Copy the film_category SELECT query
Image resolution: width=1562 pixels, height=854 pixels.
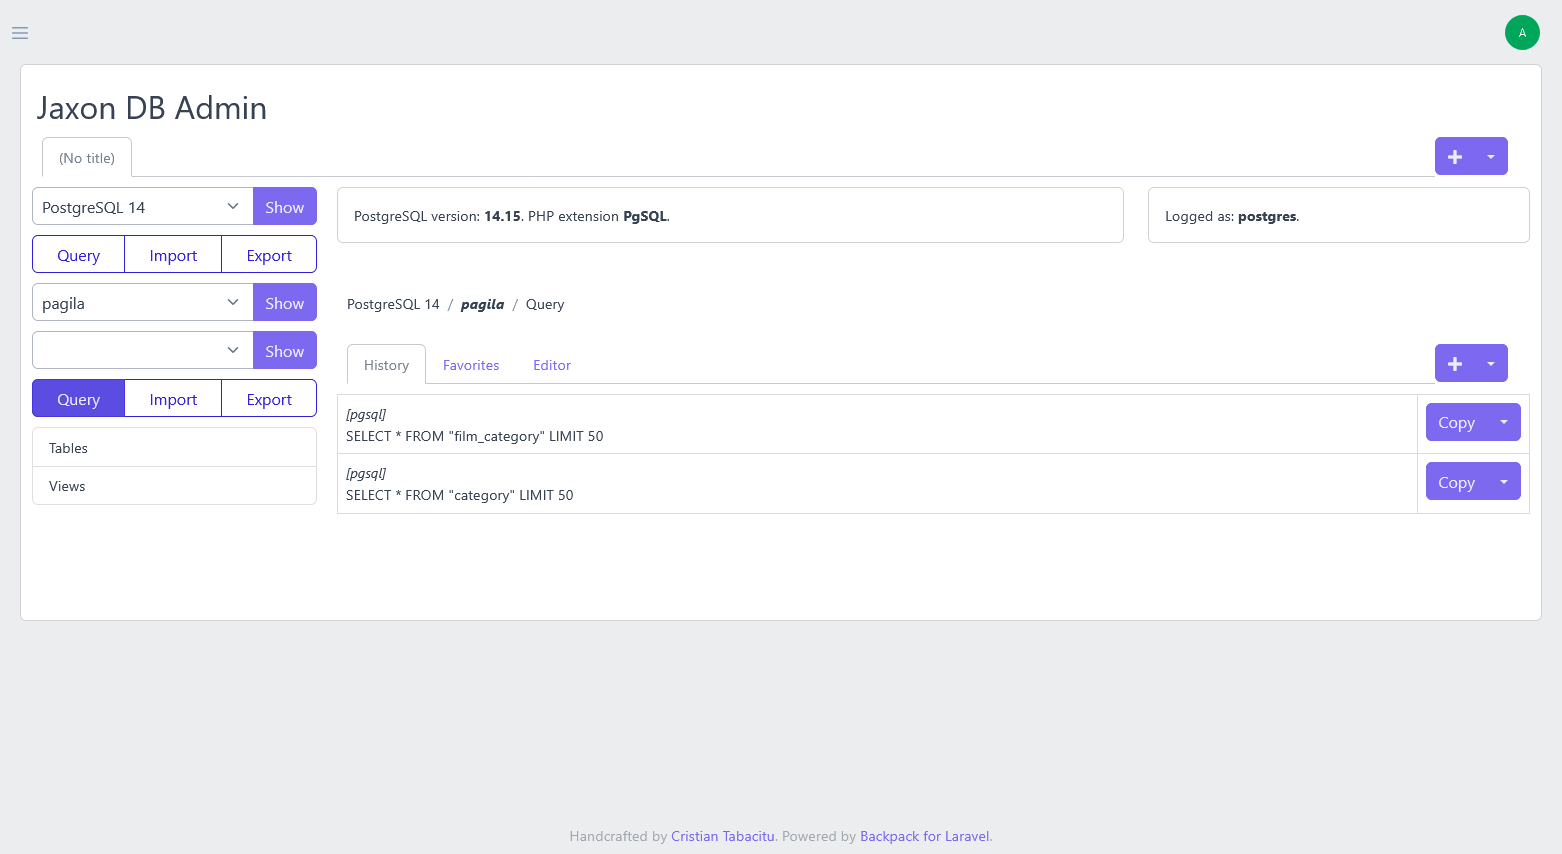[x=1455, y=421]
